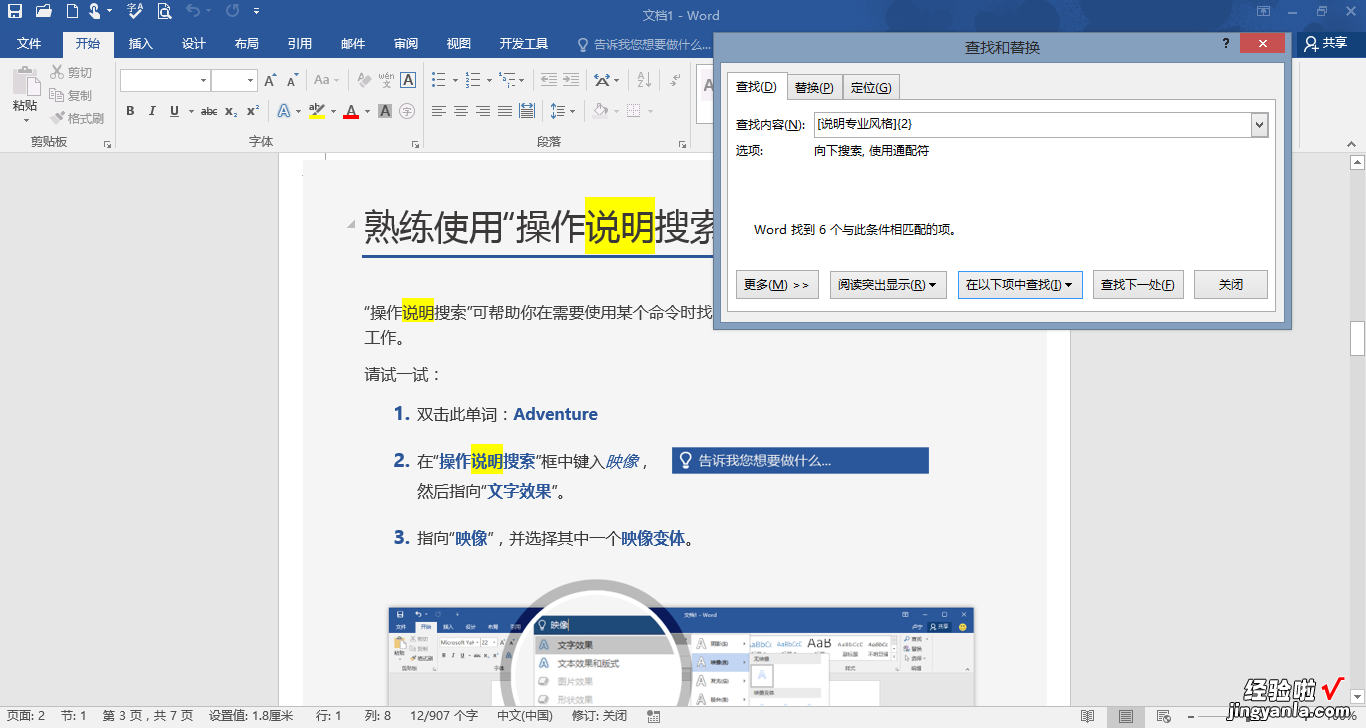Open 在以下项中查找 dropdown button
This screenshot has height=728, width=1366.
tap(1020, 285)
